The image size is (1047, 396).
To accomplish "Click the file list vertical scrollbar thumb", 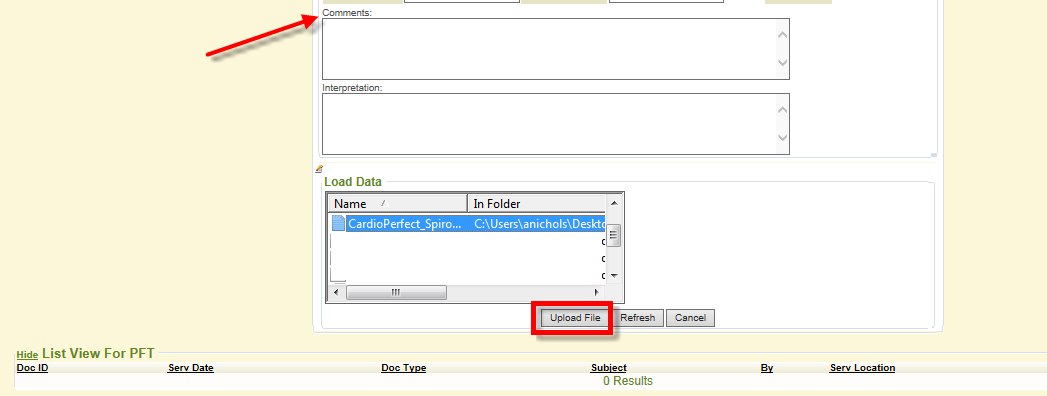I will tap(614, 236).
